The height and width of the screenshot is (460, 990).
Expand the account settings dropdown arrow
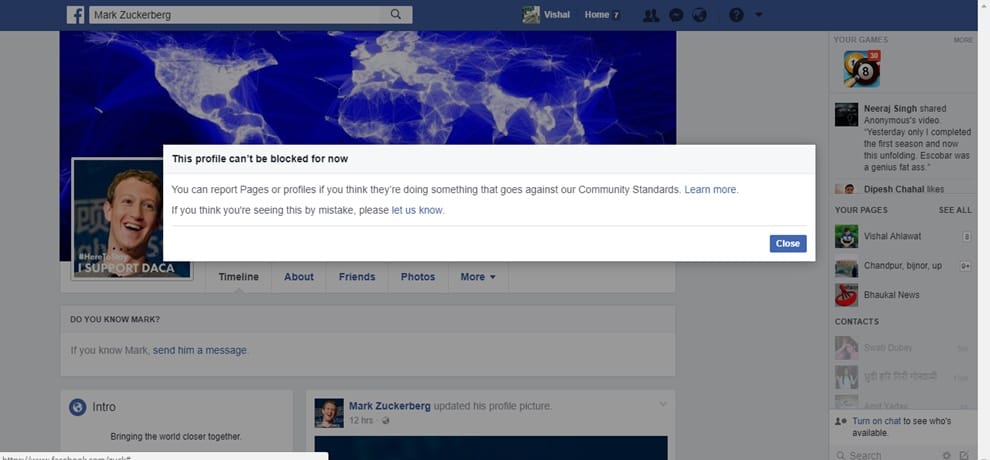click(759, 15)
